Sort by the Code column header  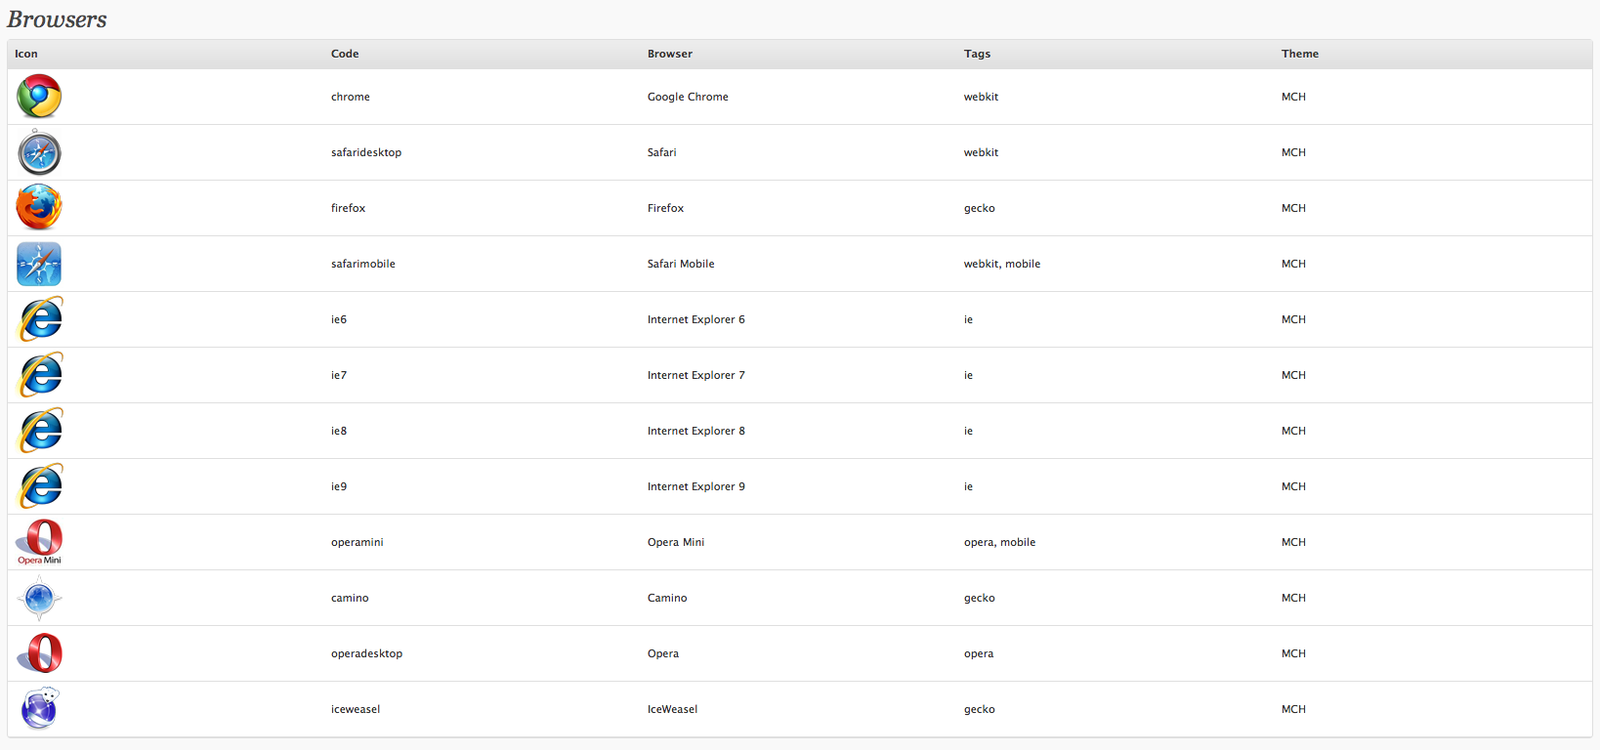pos(345,54)
